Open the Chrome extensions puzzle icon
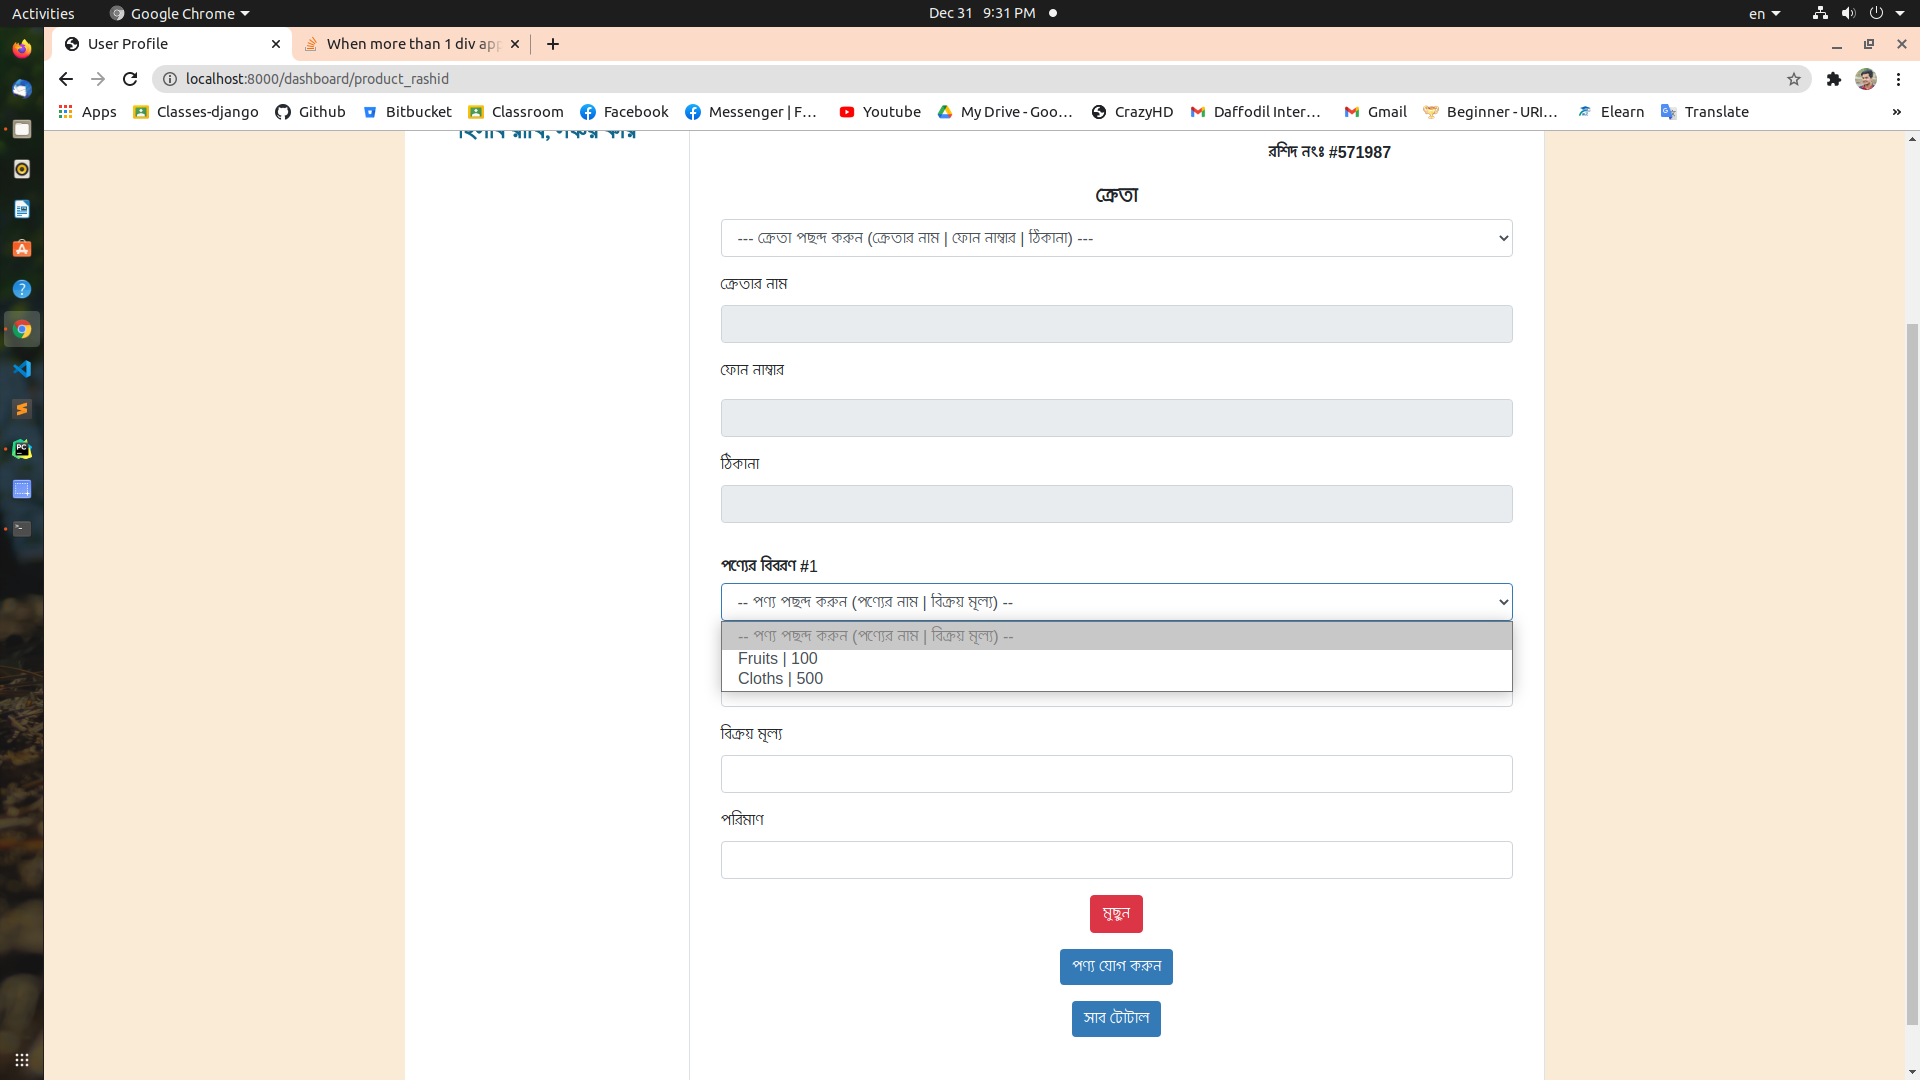 tap(1833, 79)
